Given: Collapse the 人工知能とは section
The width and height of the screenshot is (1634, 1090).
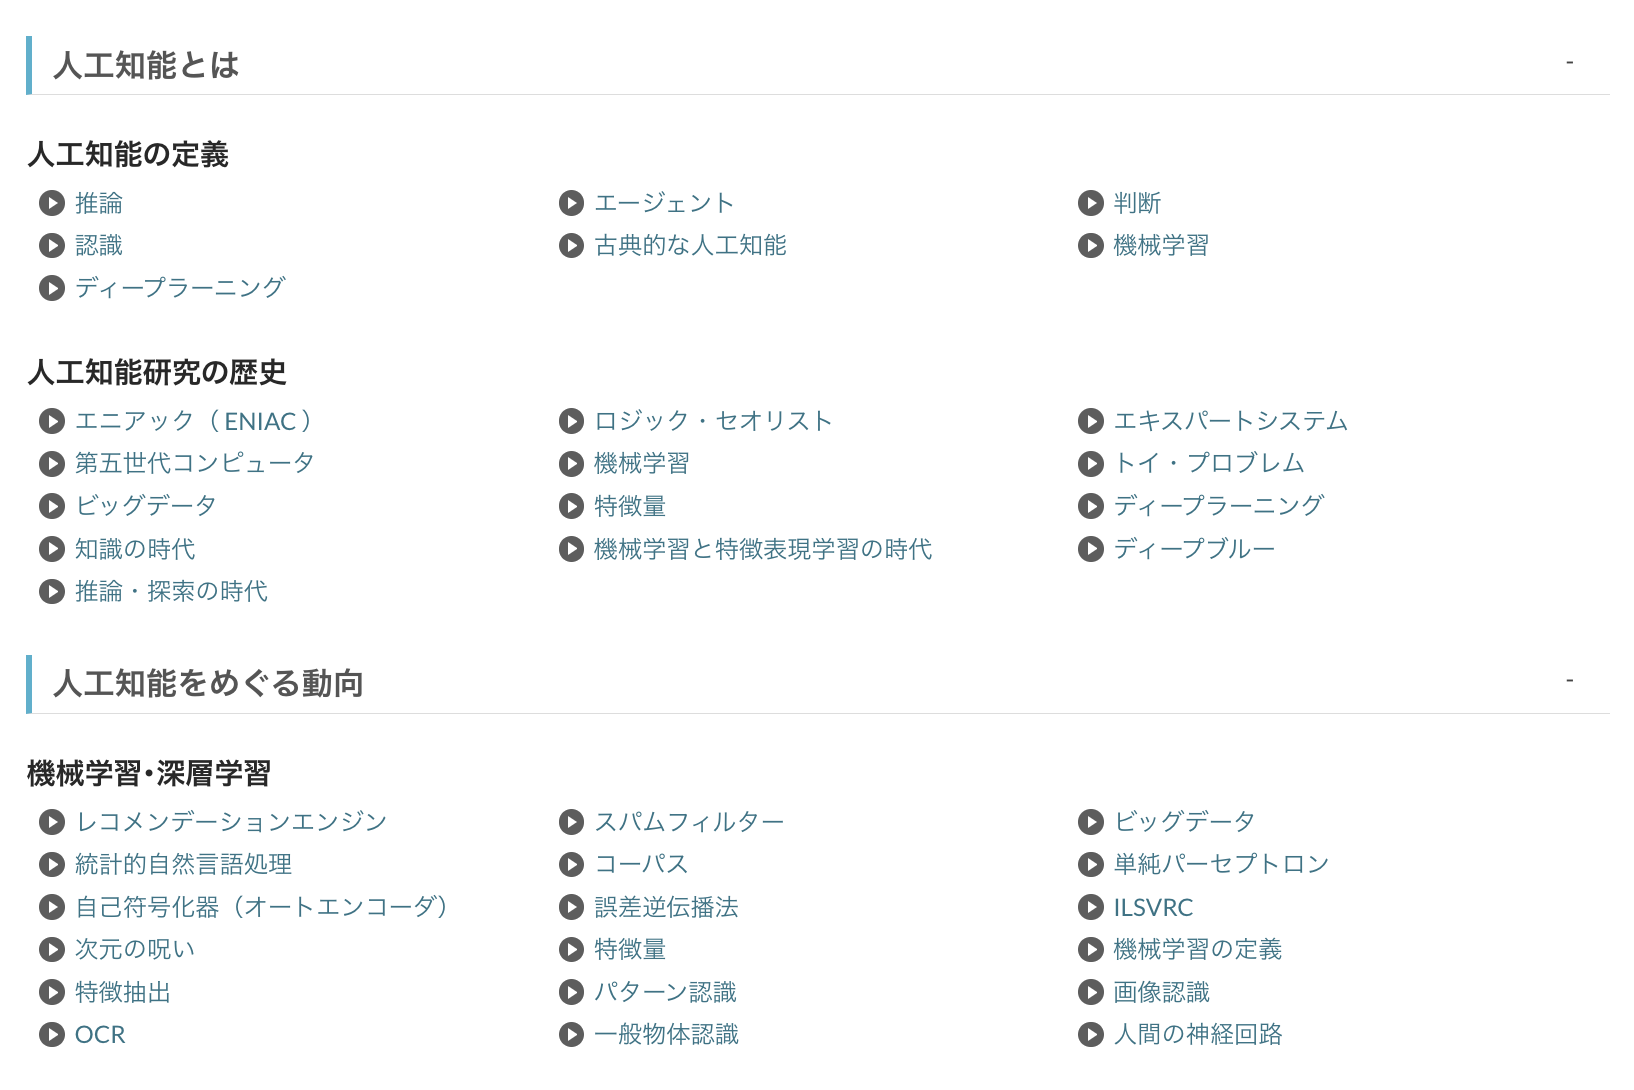Looking at the screenshot, I should [1569, 62].
